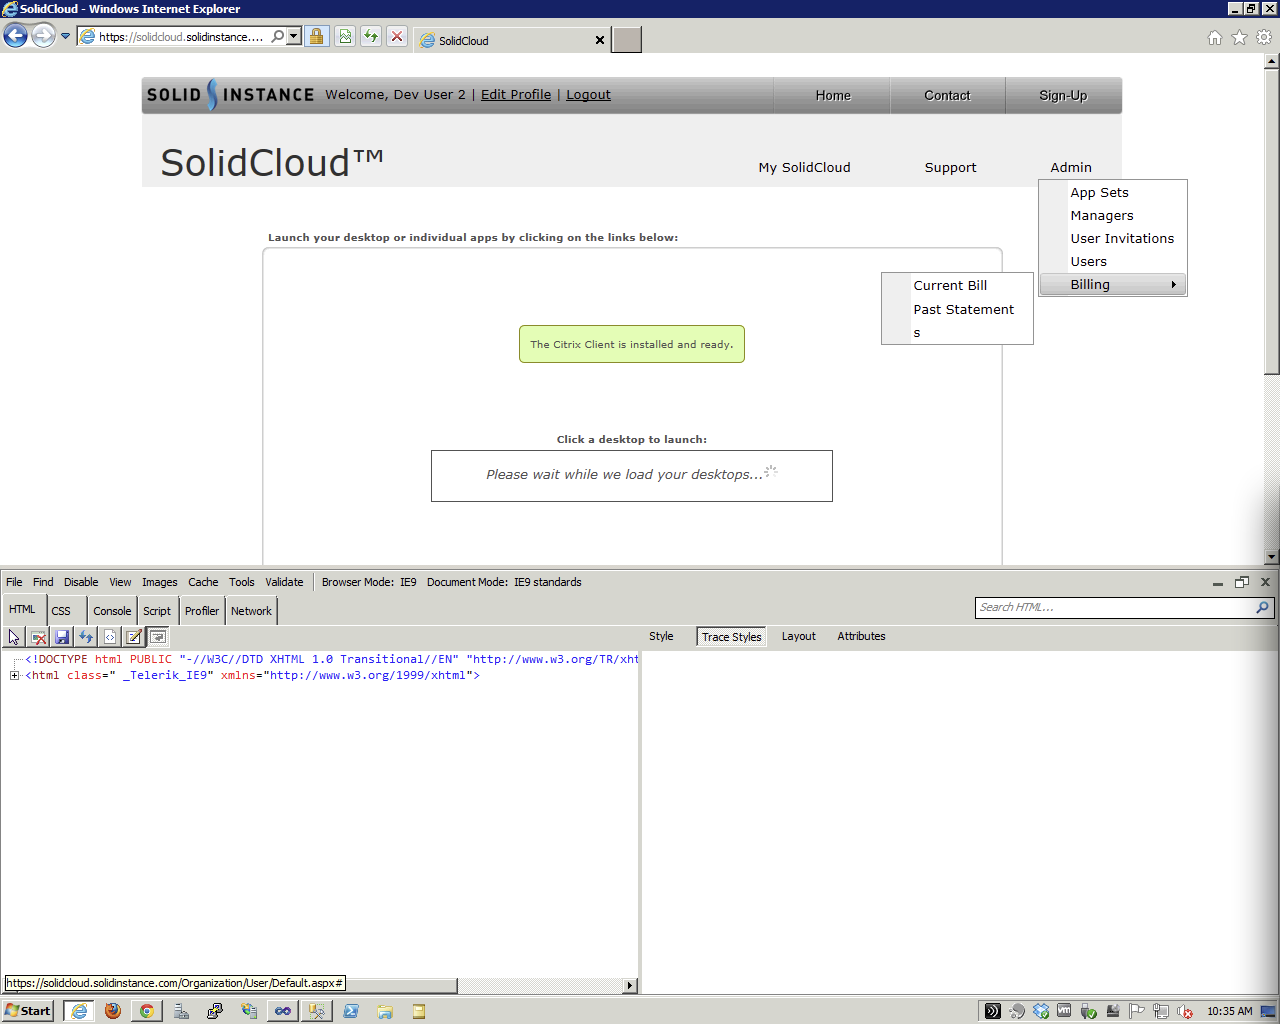
Task: Click the page scrollbar down arrow
Action: click(1272, 557)
